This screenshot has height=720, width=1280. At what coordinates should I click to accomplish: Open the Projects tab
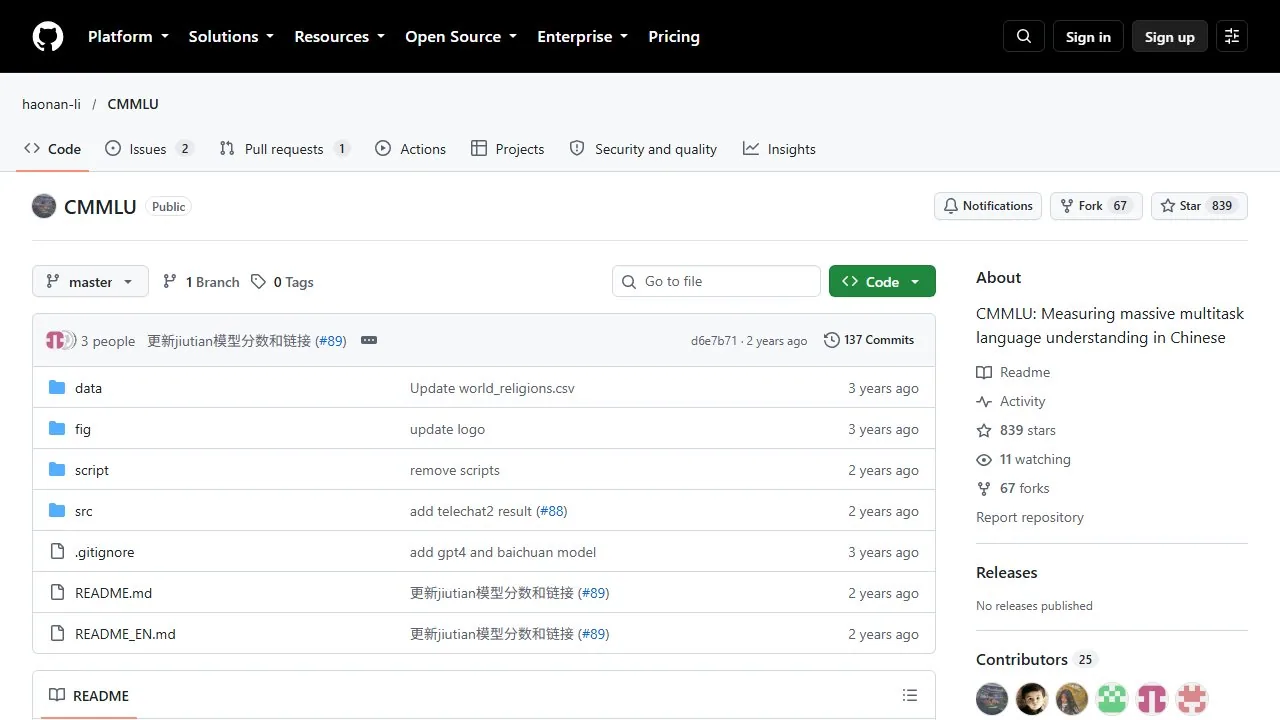(x=507, y=149)
